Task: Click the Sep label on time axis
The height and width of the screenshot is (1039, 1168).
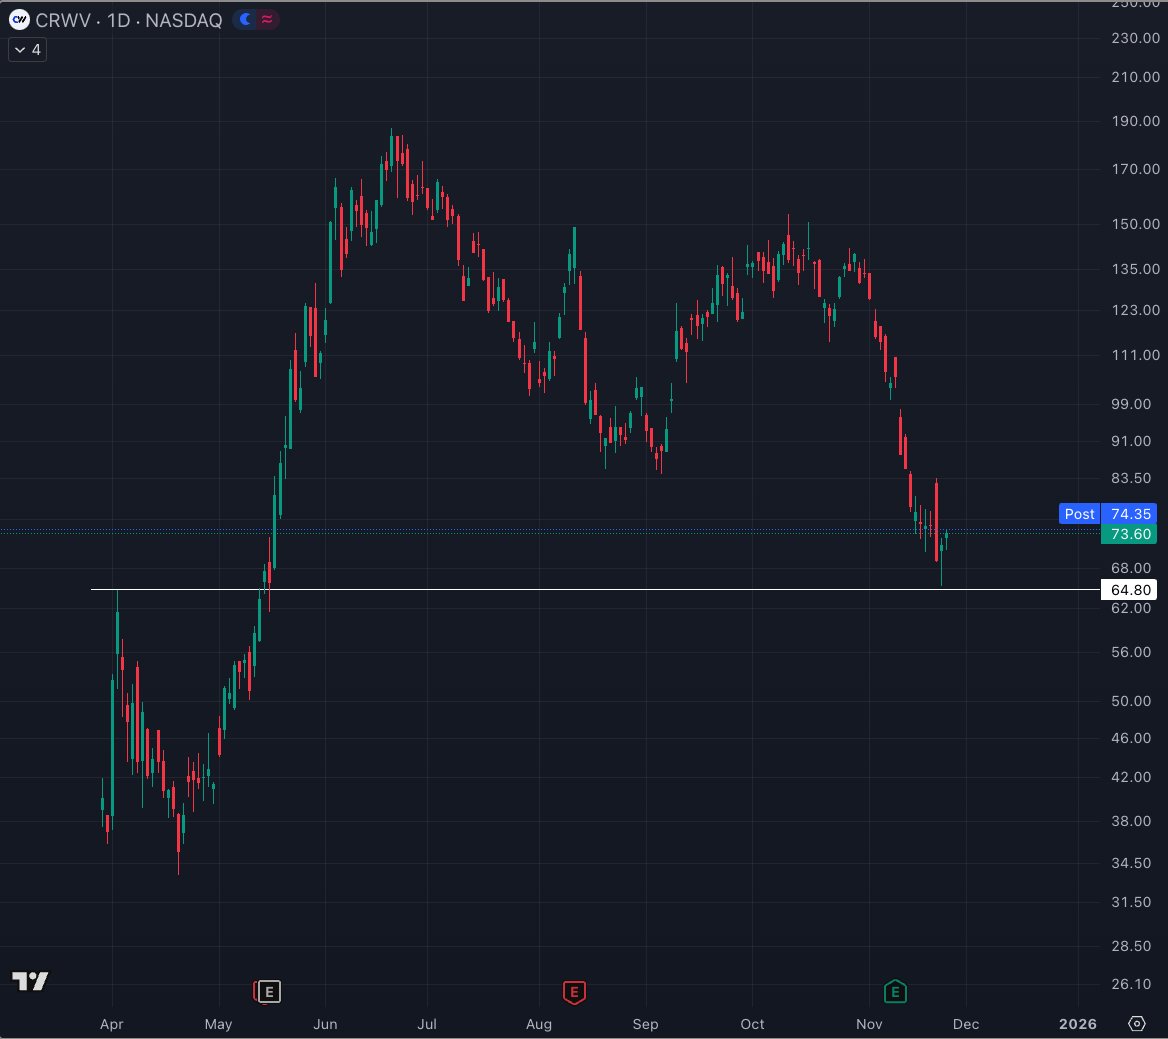Action: (x=645, y=1024)
